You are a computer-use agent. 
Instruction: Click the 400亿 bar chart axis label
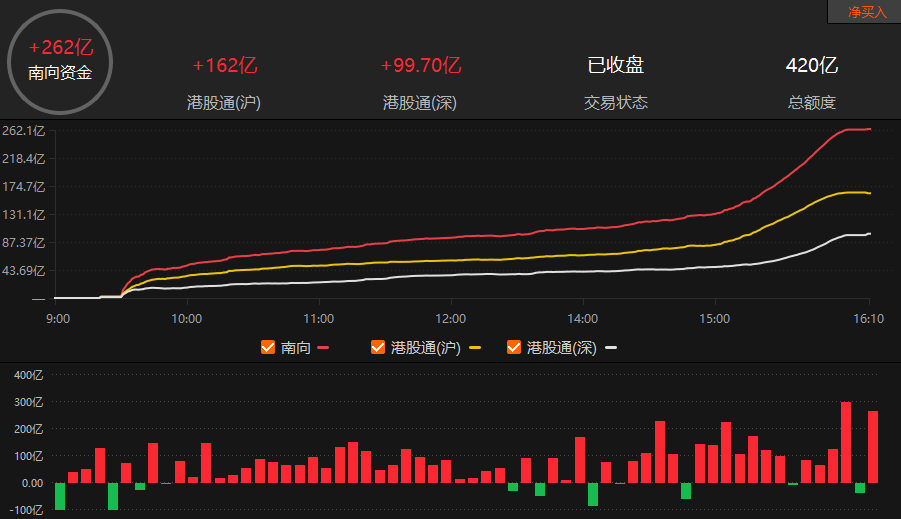click(29, 375)
